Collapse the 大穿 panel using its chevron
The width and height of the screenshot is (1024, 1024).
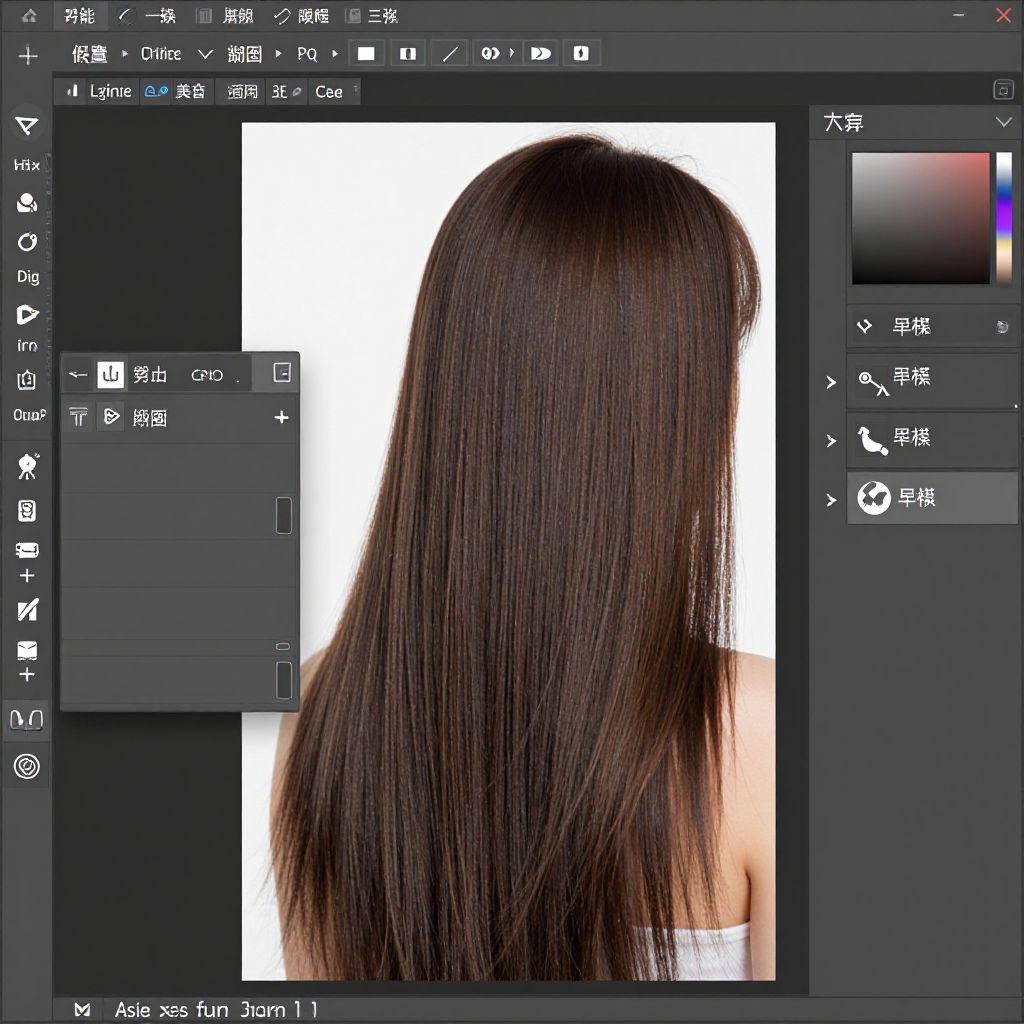point(1004,122)
